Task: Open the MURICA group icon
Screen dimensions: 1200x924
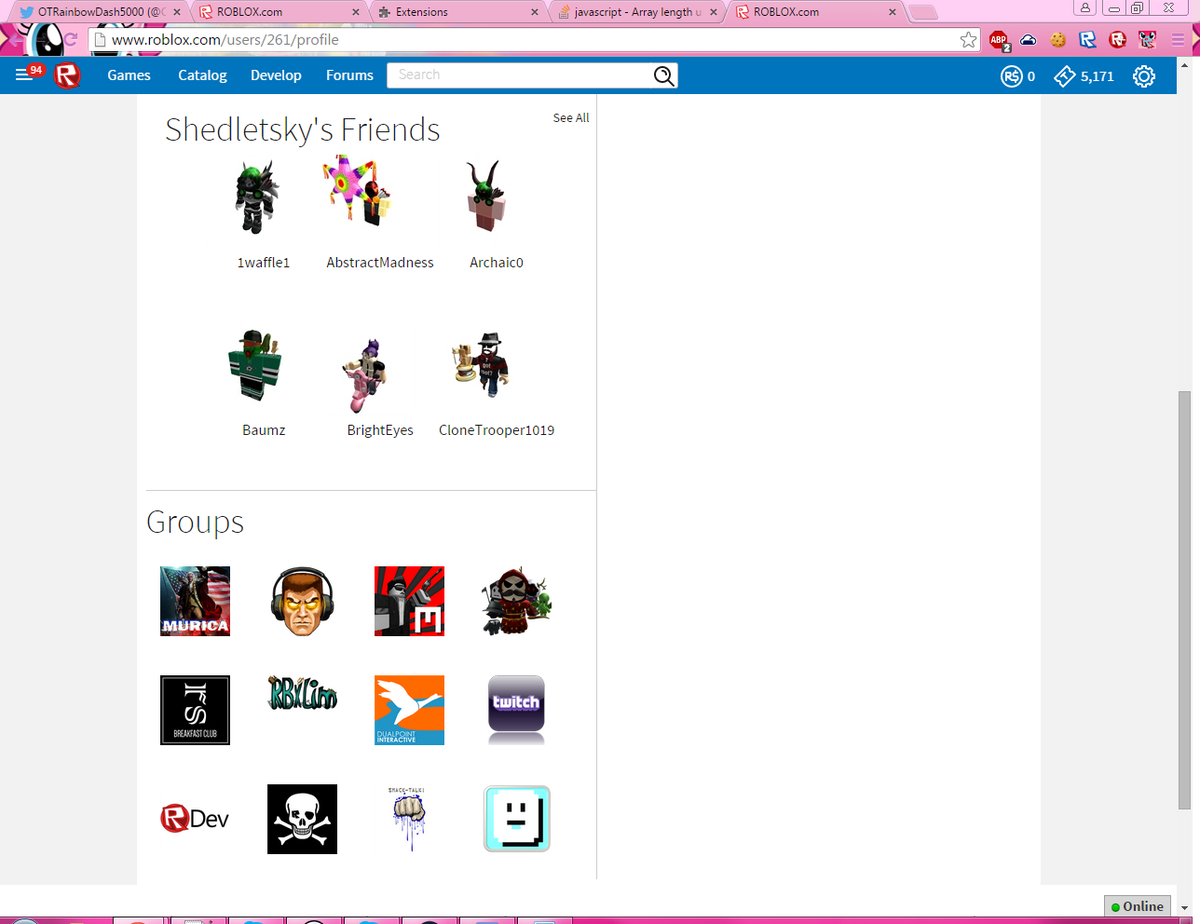Action: click(x=195, y=600)
